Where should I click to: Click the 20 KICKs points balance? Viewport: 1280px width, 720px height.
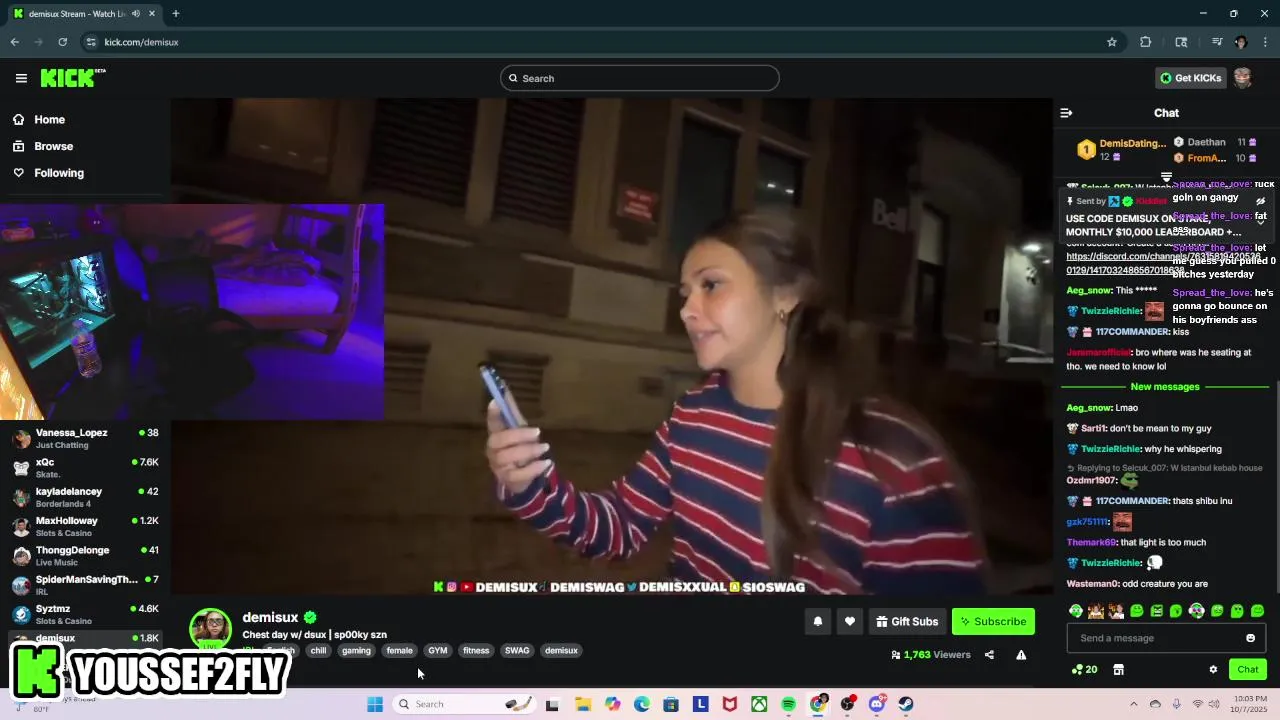point(1084,670)
